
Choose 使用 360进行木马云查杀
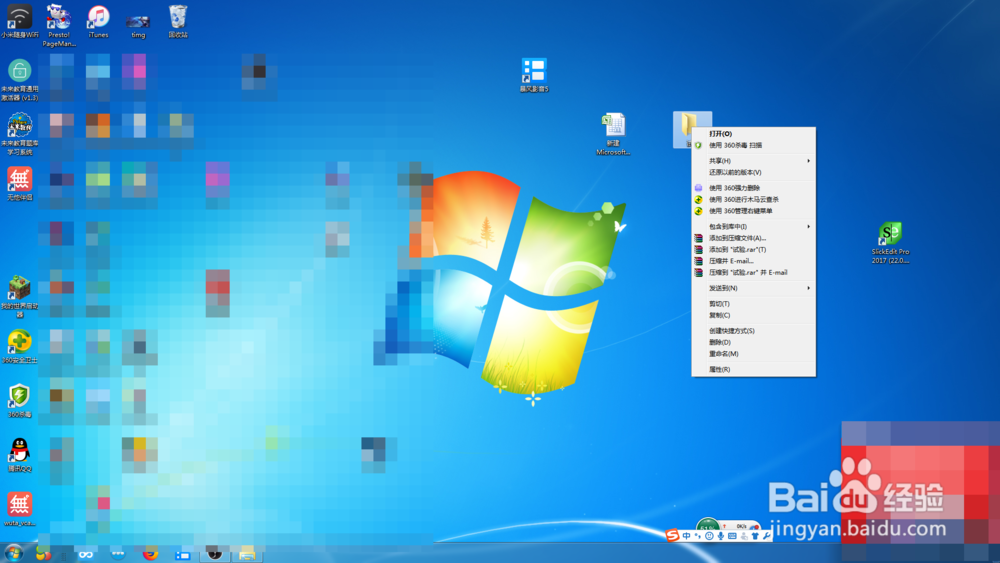pos(754,200)
